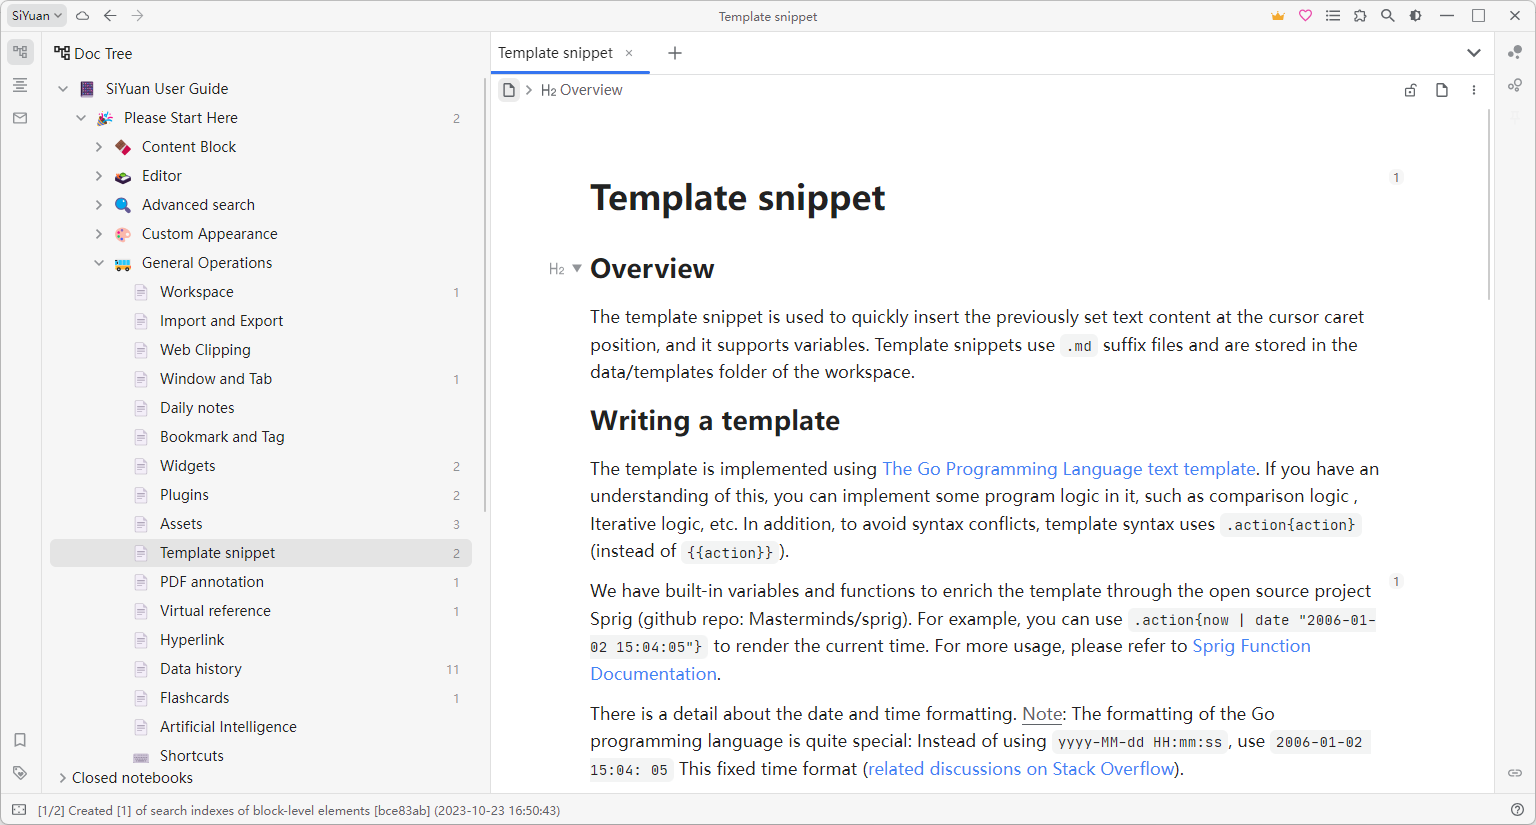Switch to the Template snippet tab
This screenshot has width=1536, height=825.
[x=556, y=53]
